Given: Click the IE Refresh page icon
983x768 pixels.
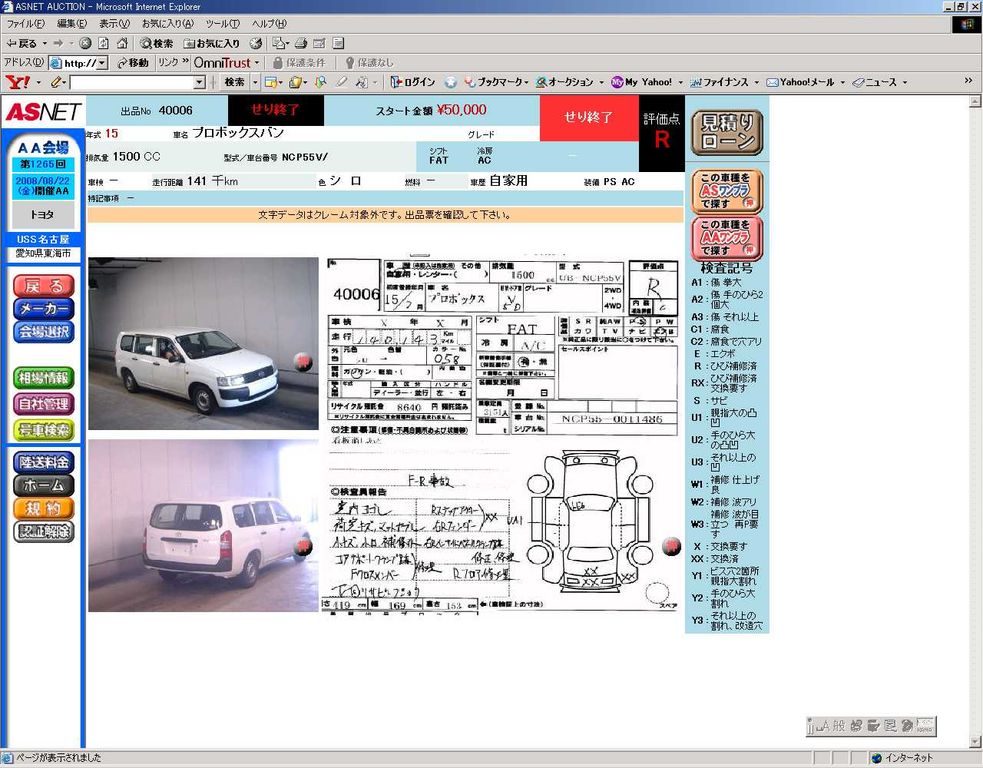Looking at the screenshot, I should pyautogui.click(x=103, y=43).
